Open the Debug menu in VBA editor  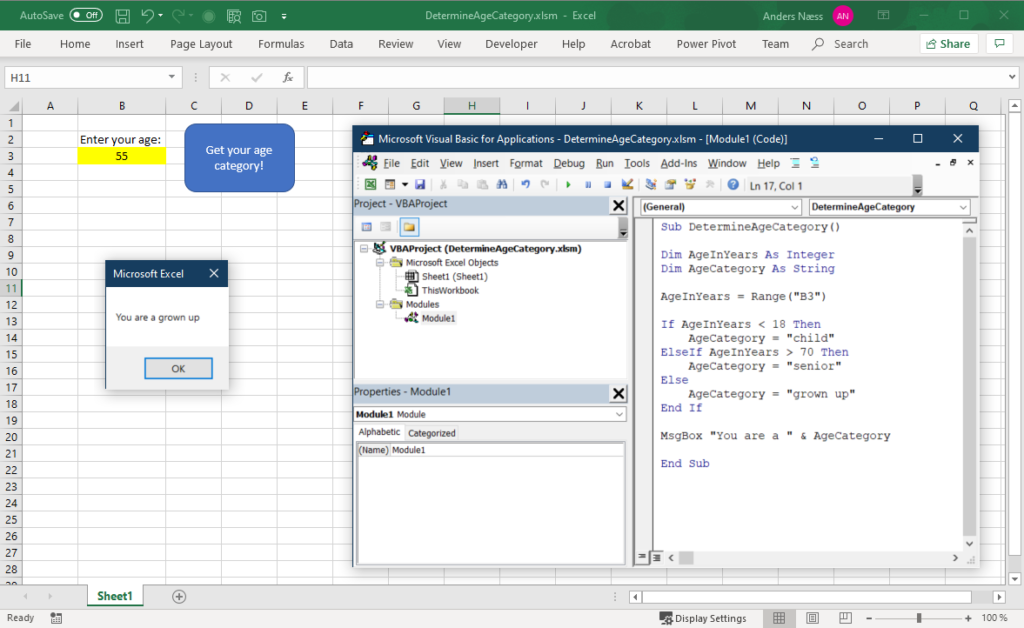(x=569, y=163)
